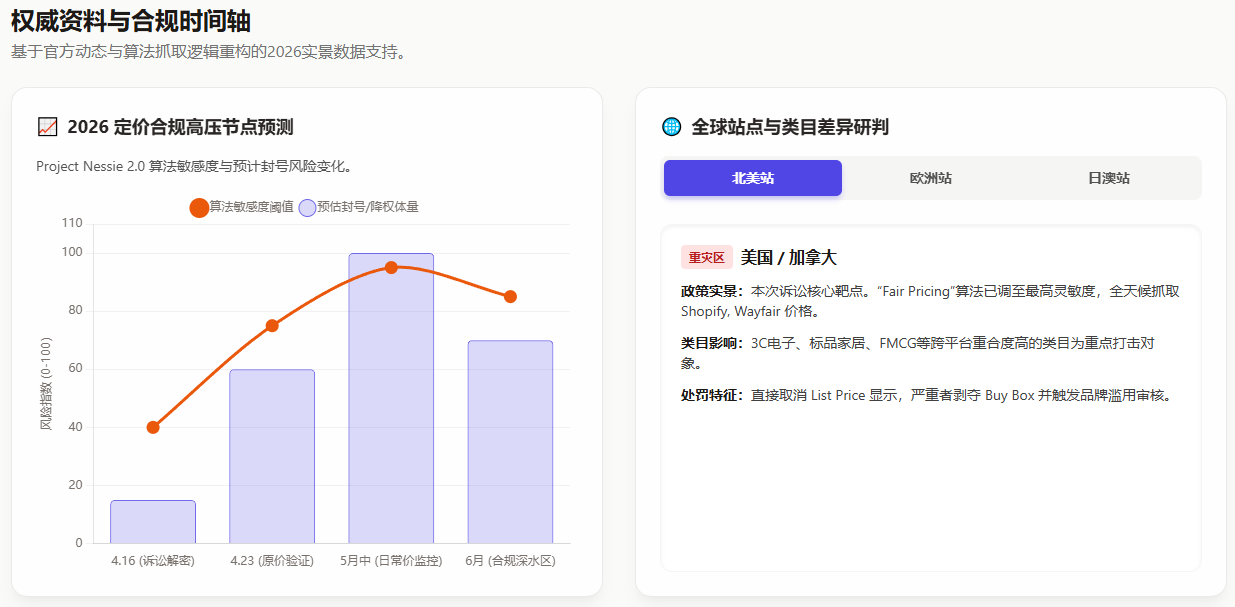Click the orange line point at 4.23
This screenshot has height=607, width=1235.
tap(272, 325)
